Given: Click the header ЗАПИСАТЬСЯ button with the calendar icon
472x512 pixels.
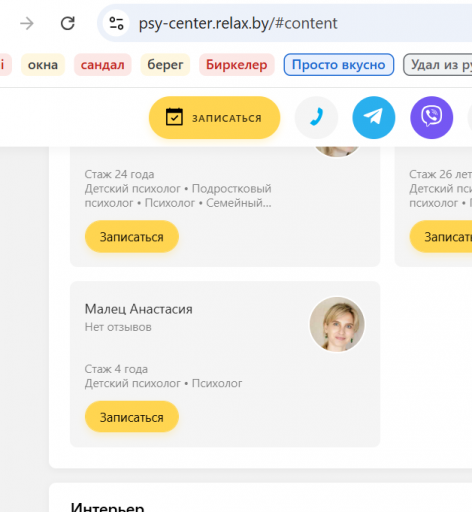Looking at the screenshot, I should 214,118.
